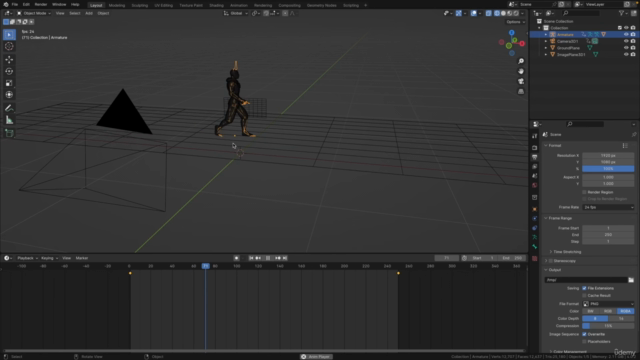Open the viewport Add menu

tap(89, 13)
